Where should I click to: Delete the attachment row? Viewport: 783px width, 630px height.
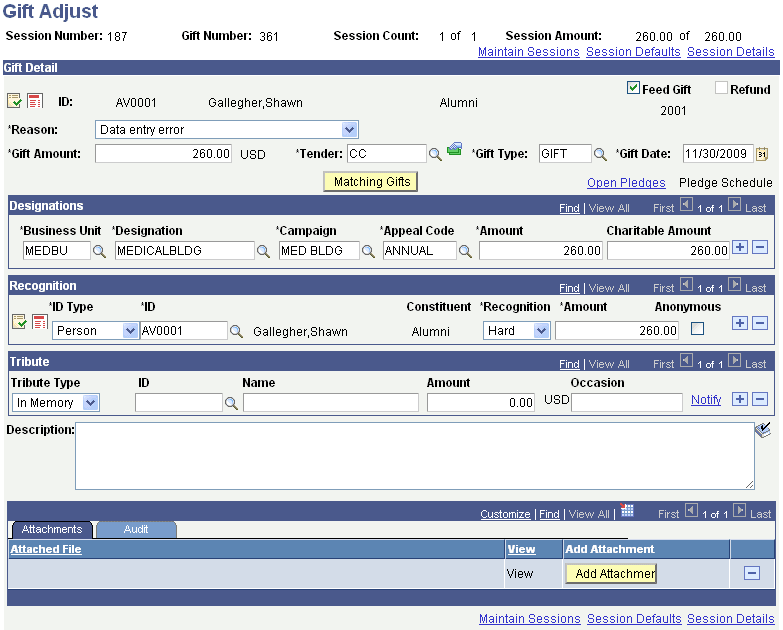pyautogui.click(x=752, y=573)
